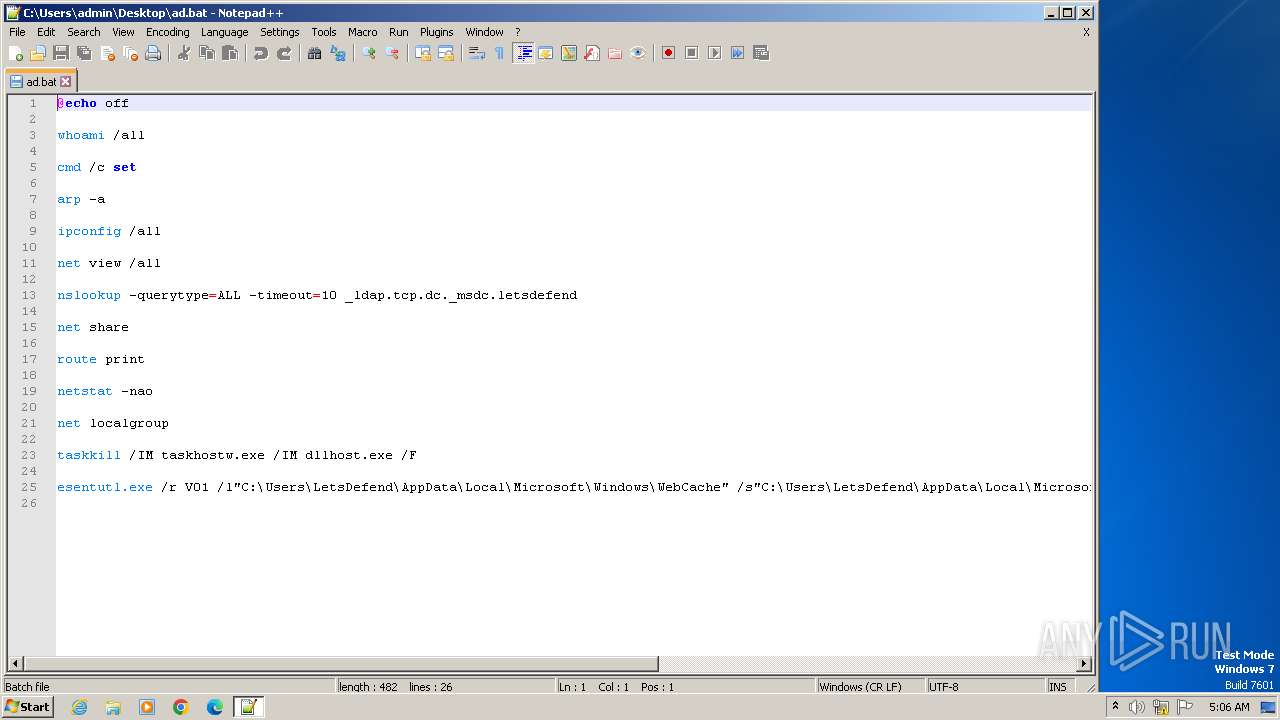Open the Encoding menu

point(167,32)
